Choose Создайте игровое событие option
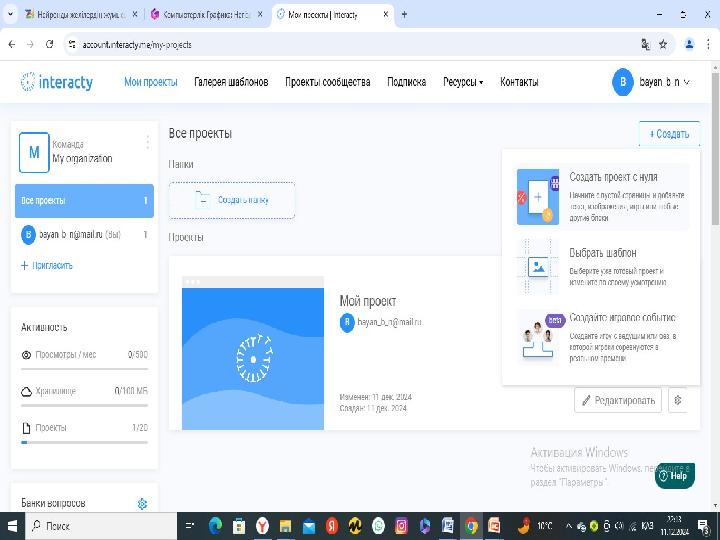The image size is (720, 540). pos(602,337)
